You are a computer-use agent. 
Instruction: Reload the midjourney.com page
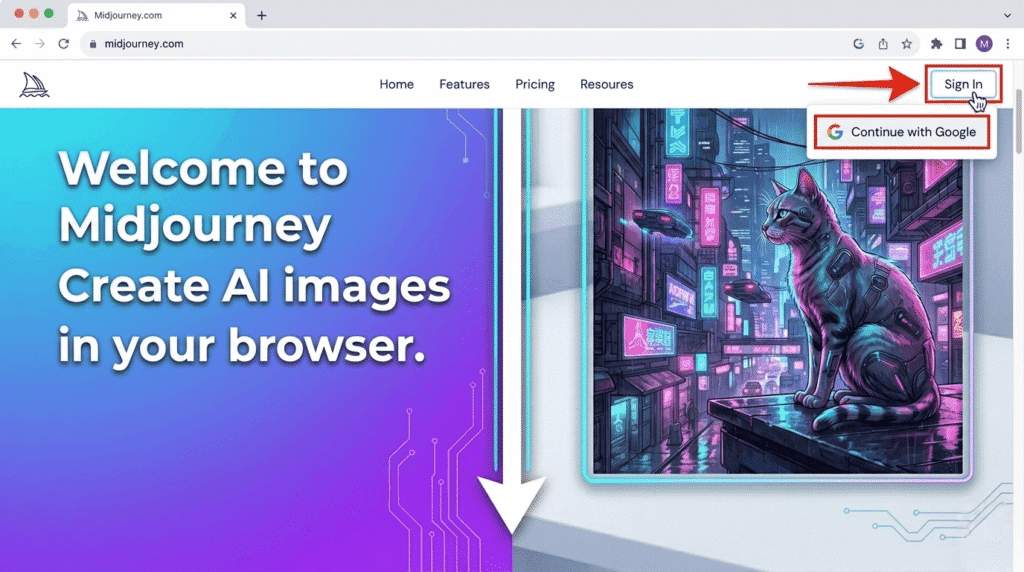[63, 44]
